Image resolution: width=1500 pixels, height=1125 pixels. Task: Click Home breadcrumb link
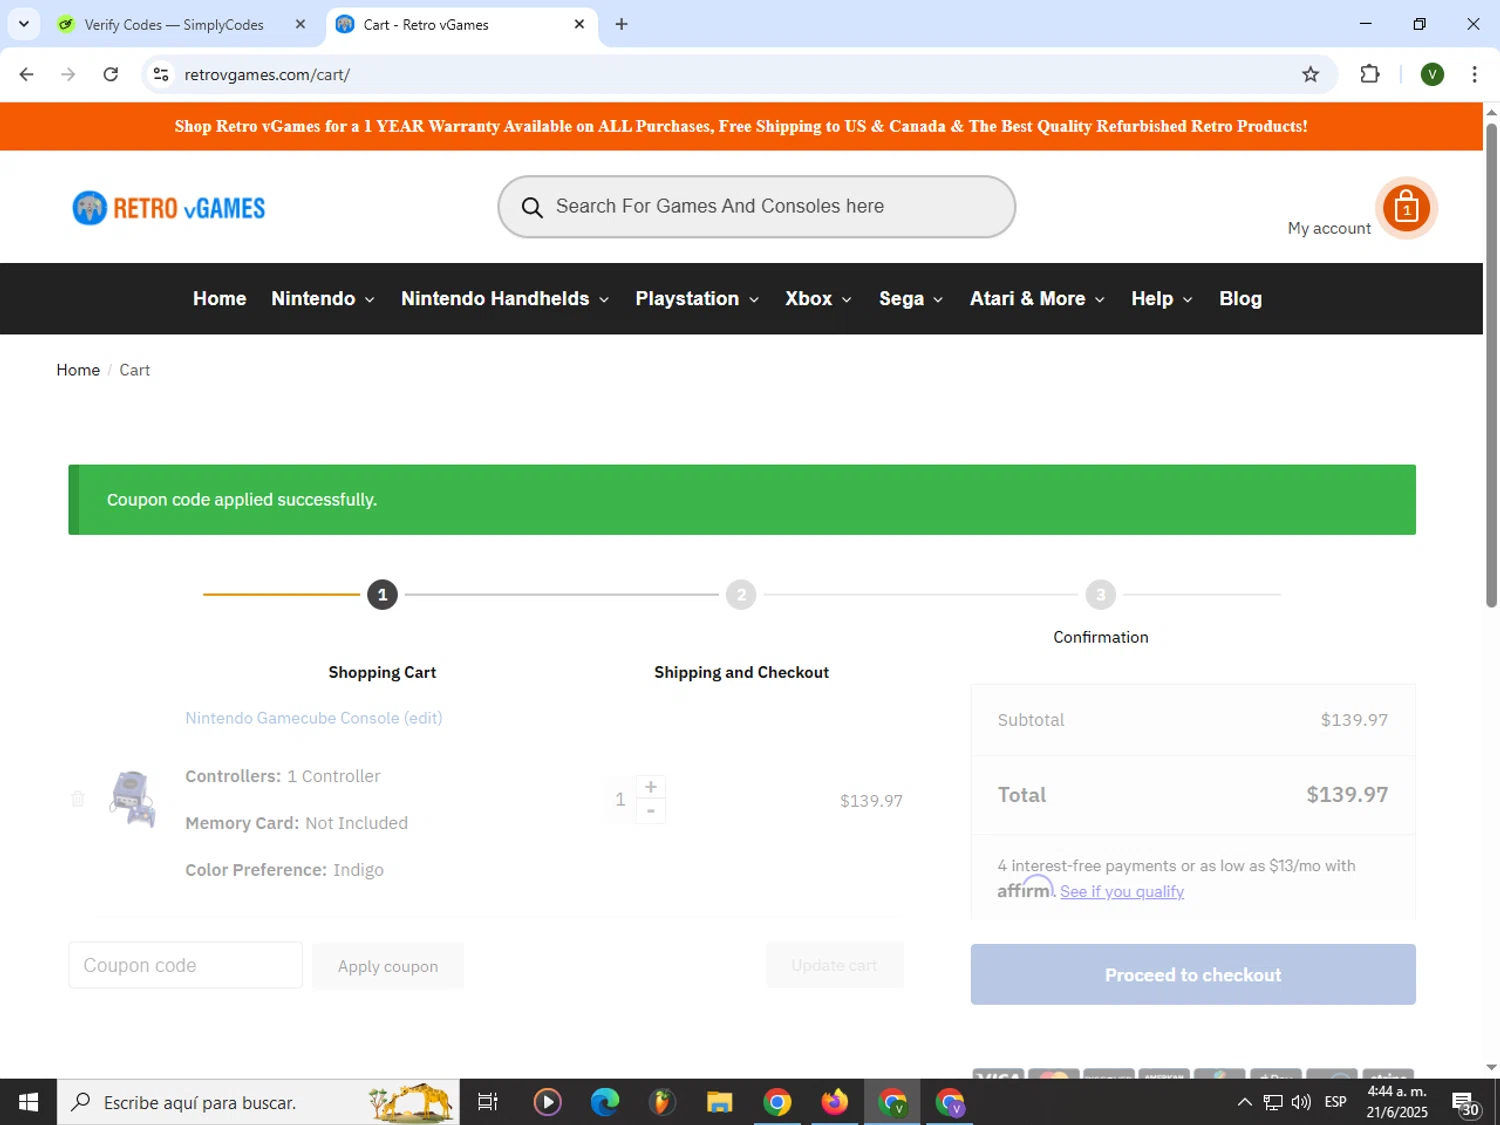point(78,370)
